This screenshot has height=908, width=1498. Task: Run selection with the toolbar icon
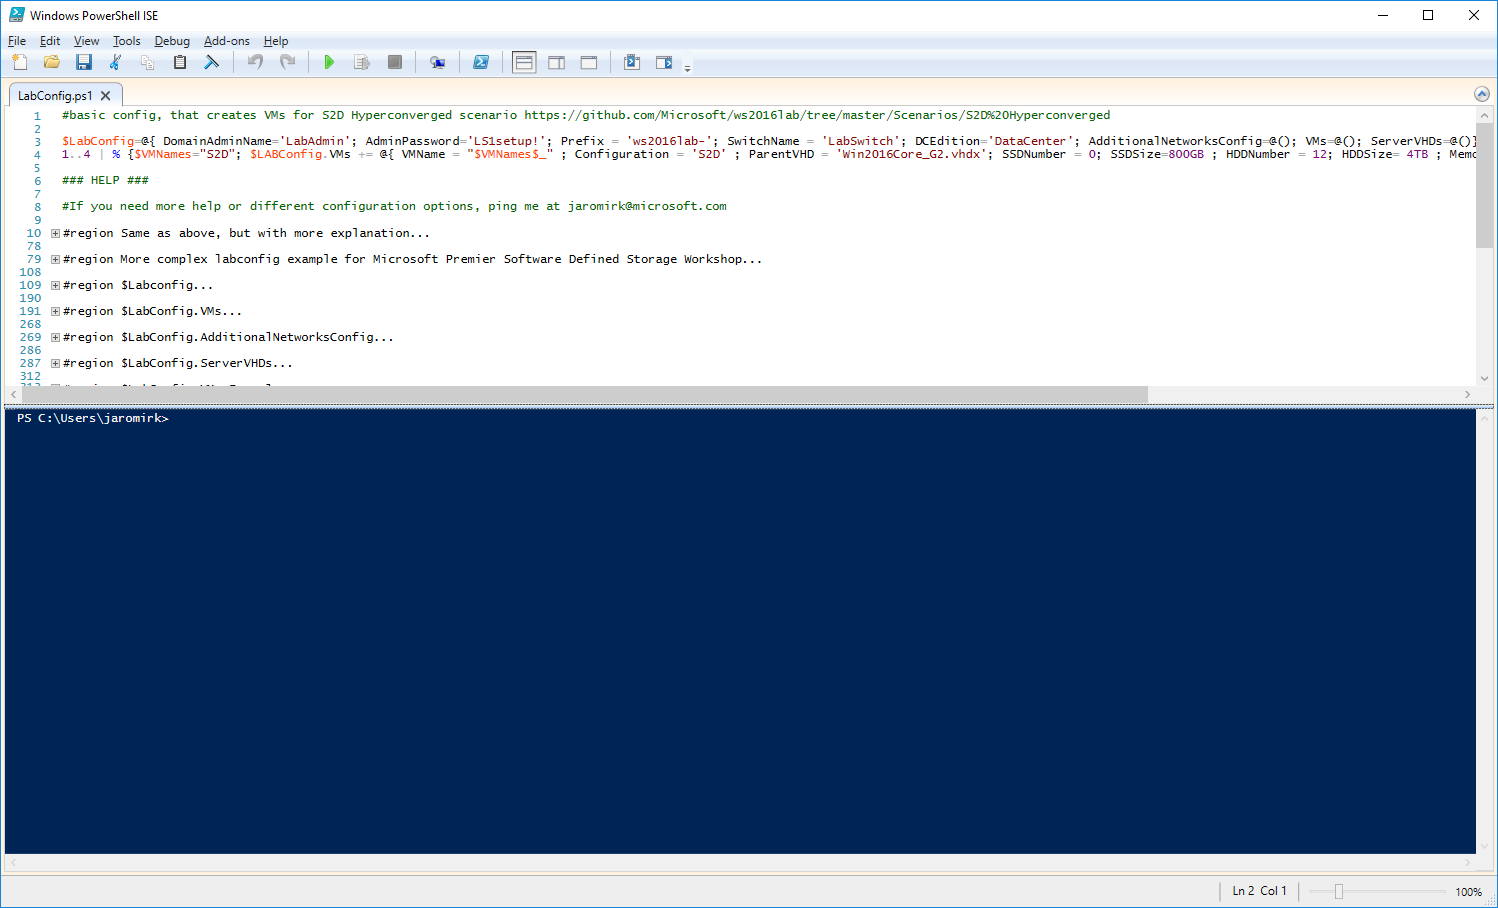[362, 62]
